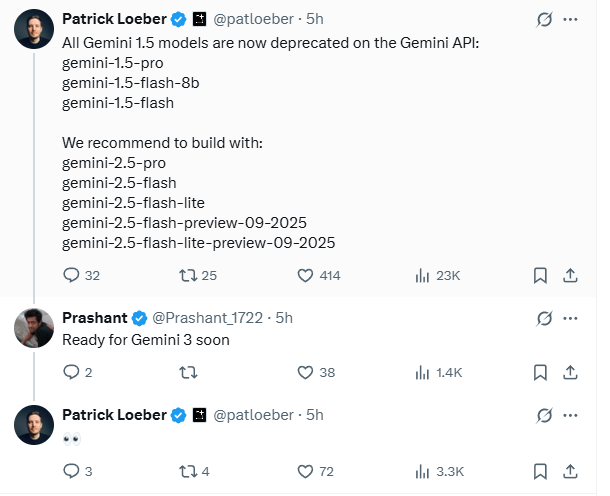
Task: Open more options on eyes emoji reply
Action: coord(570,415)
